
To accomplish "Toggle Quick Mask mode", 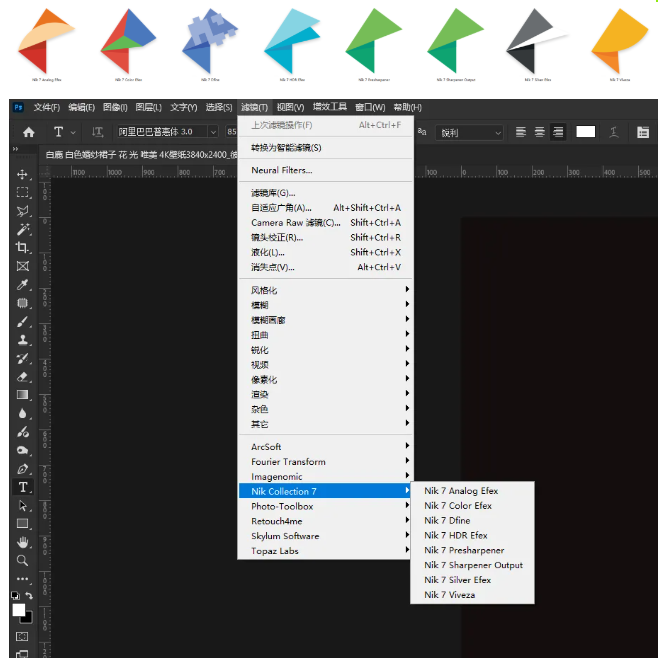I will pyautogui.click(x=22, y=636).
